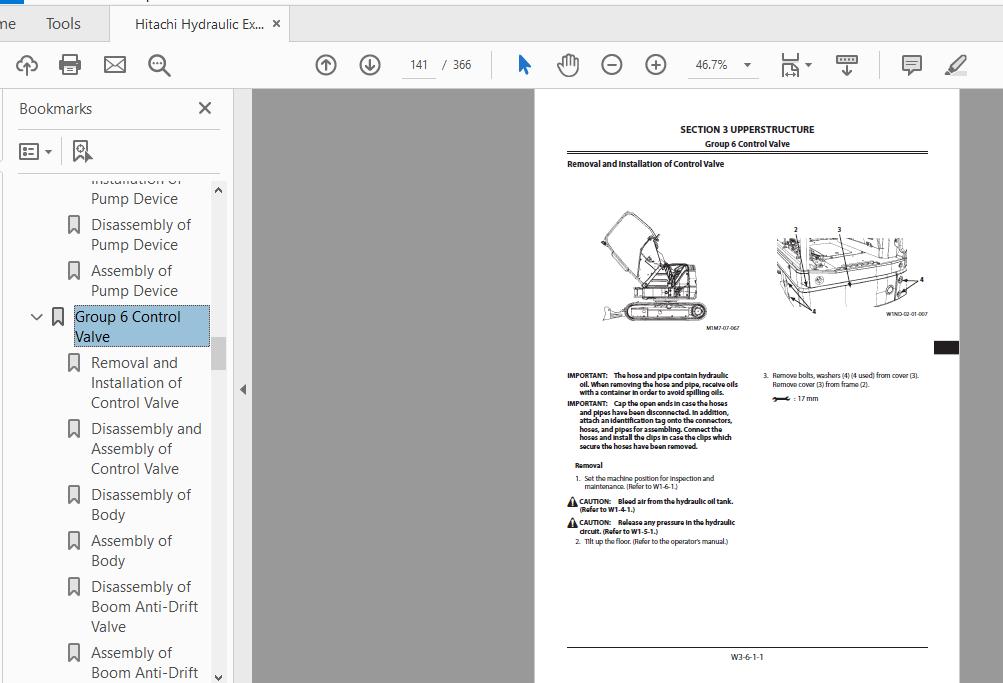1003x683 pixels.
Task: Click the print icon in toolbar
Action: coord(70,65)
